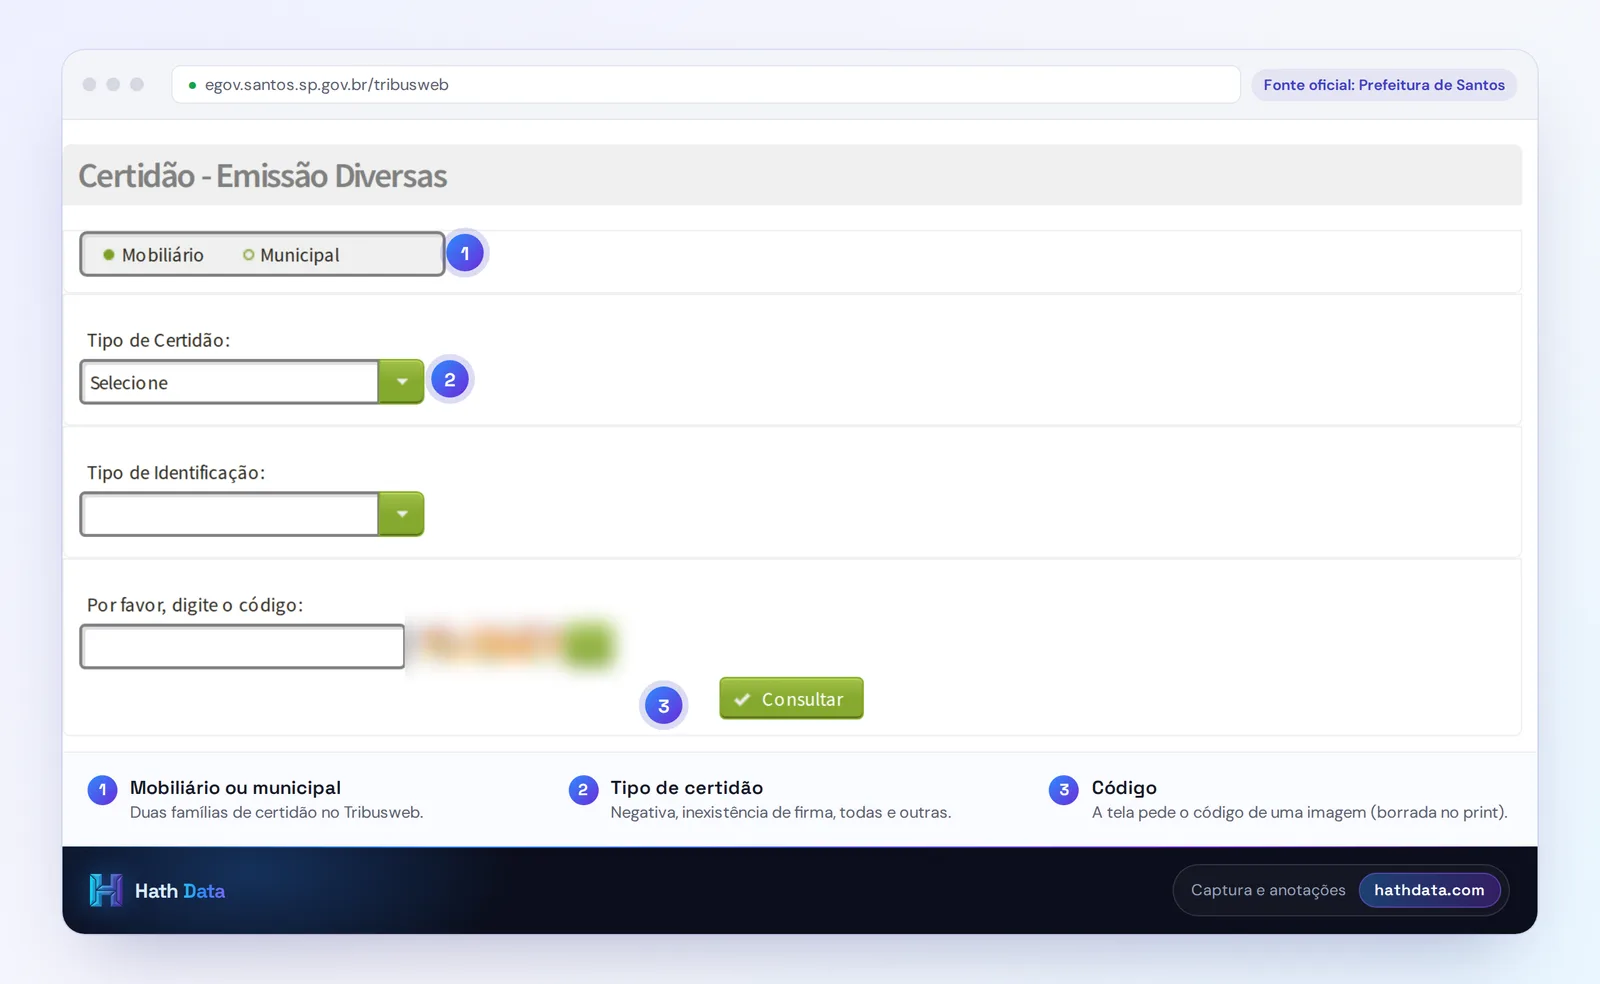This screenshot has height=984, width=1600.
Task: Open the Tipo de Certidão dropdown arrow
Action: point(401,382)
